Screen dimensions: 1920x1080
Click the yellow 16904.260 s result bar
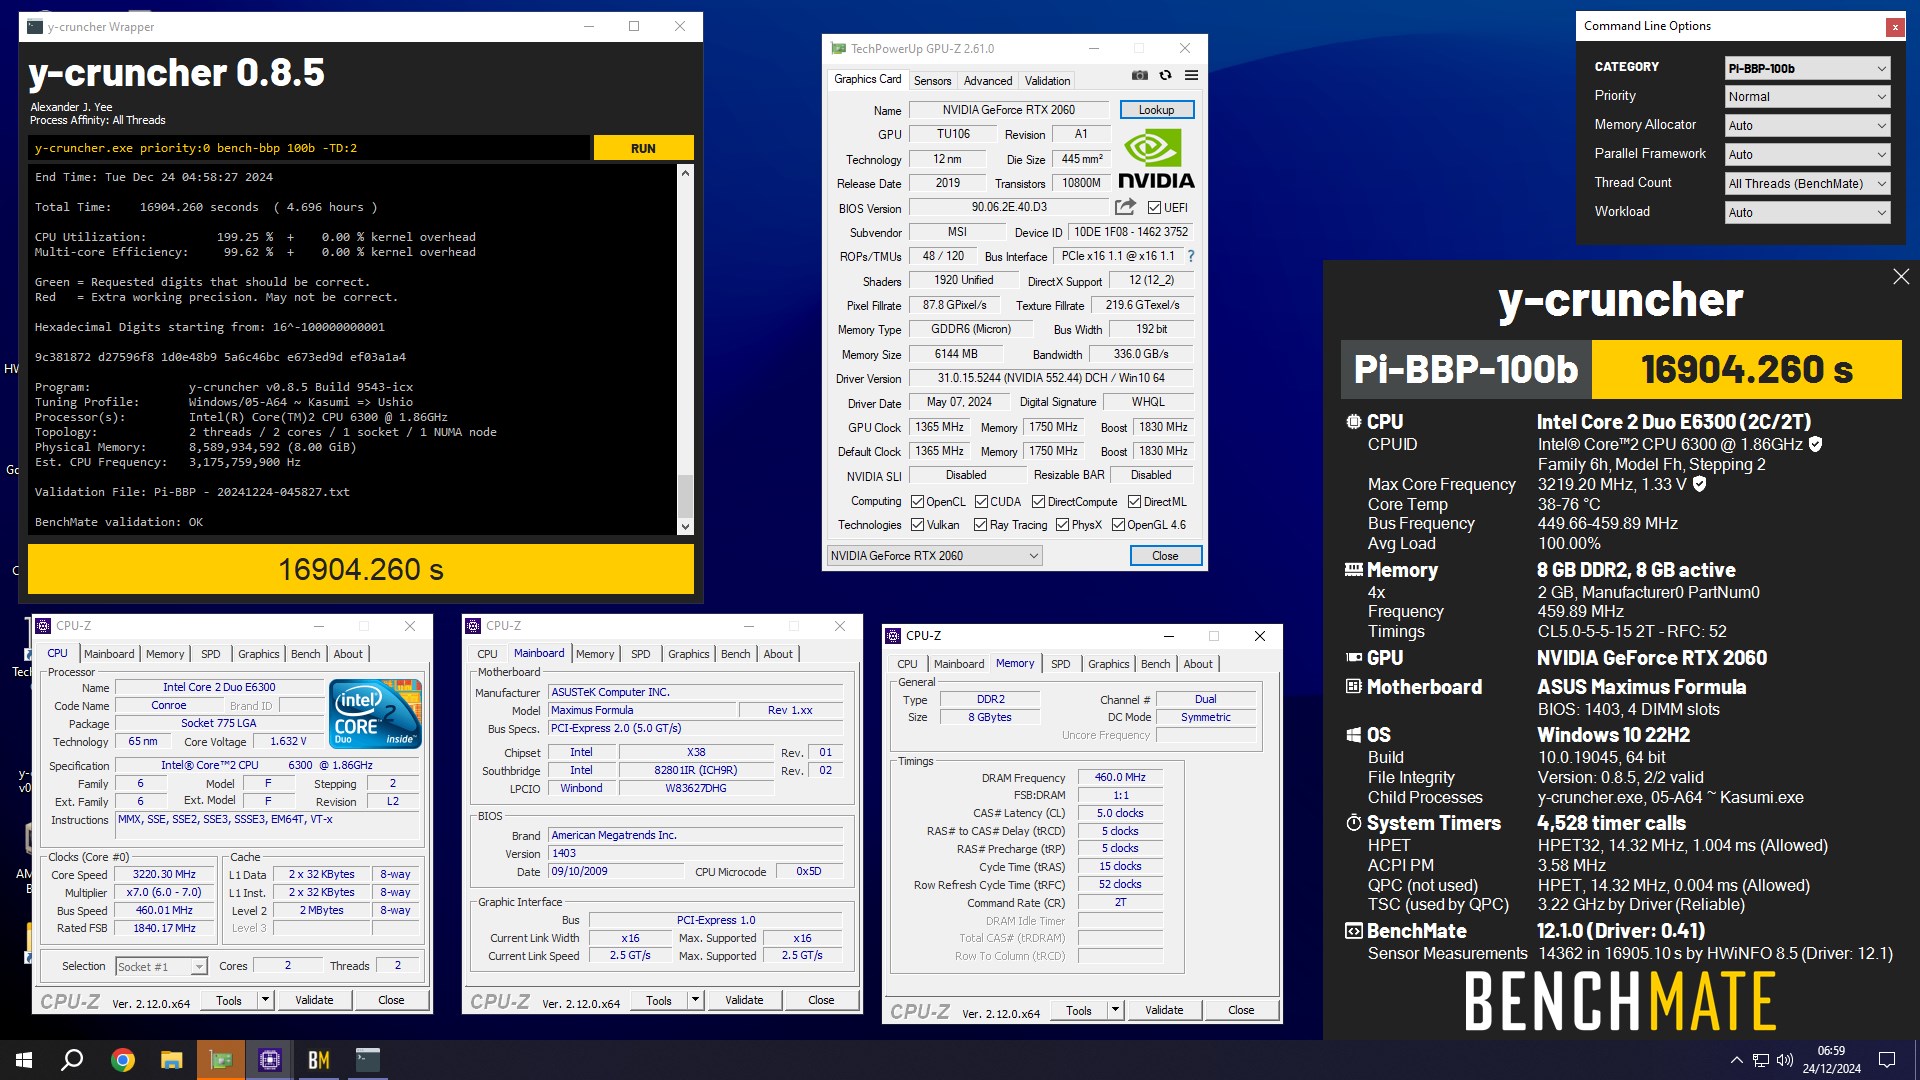click(x=360, y=569)
